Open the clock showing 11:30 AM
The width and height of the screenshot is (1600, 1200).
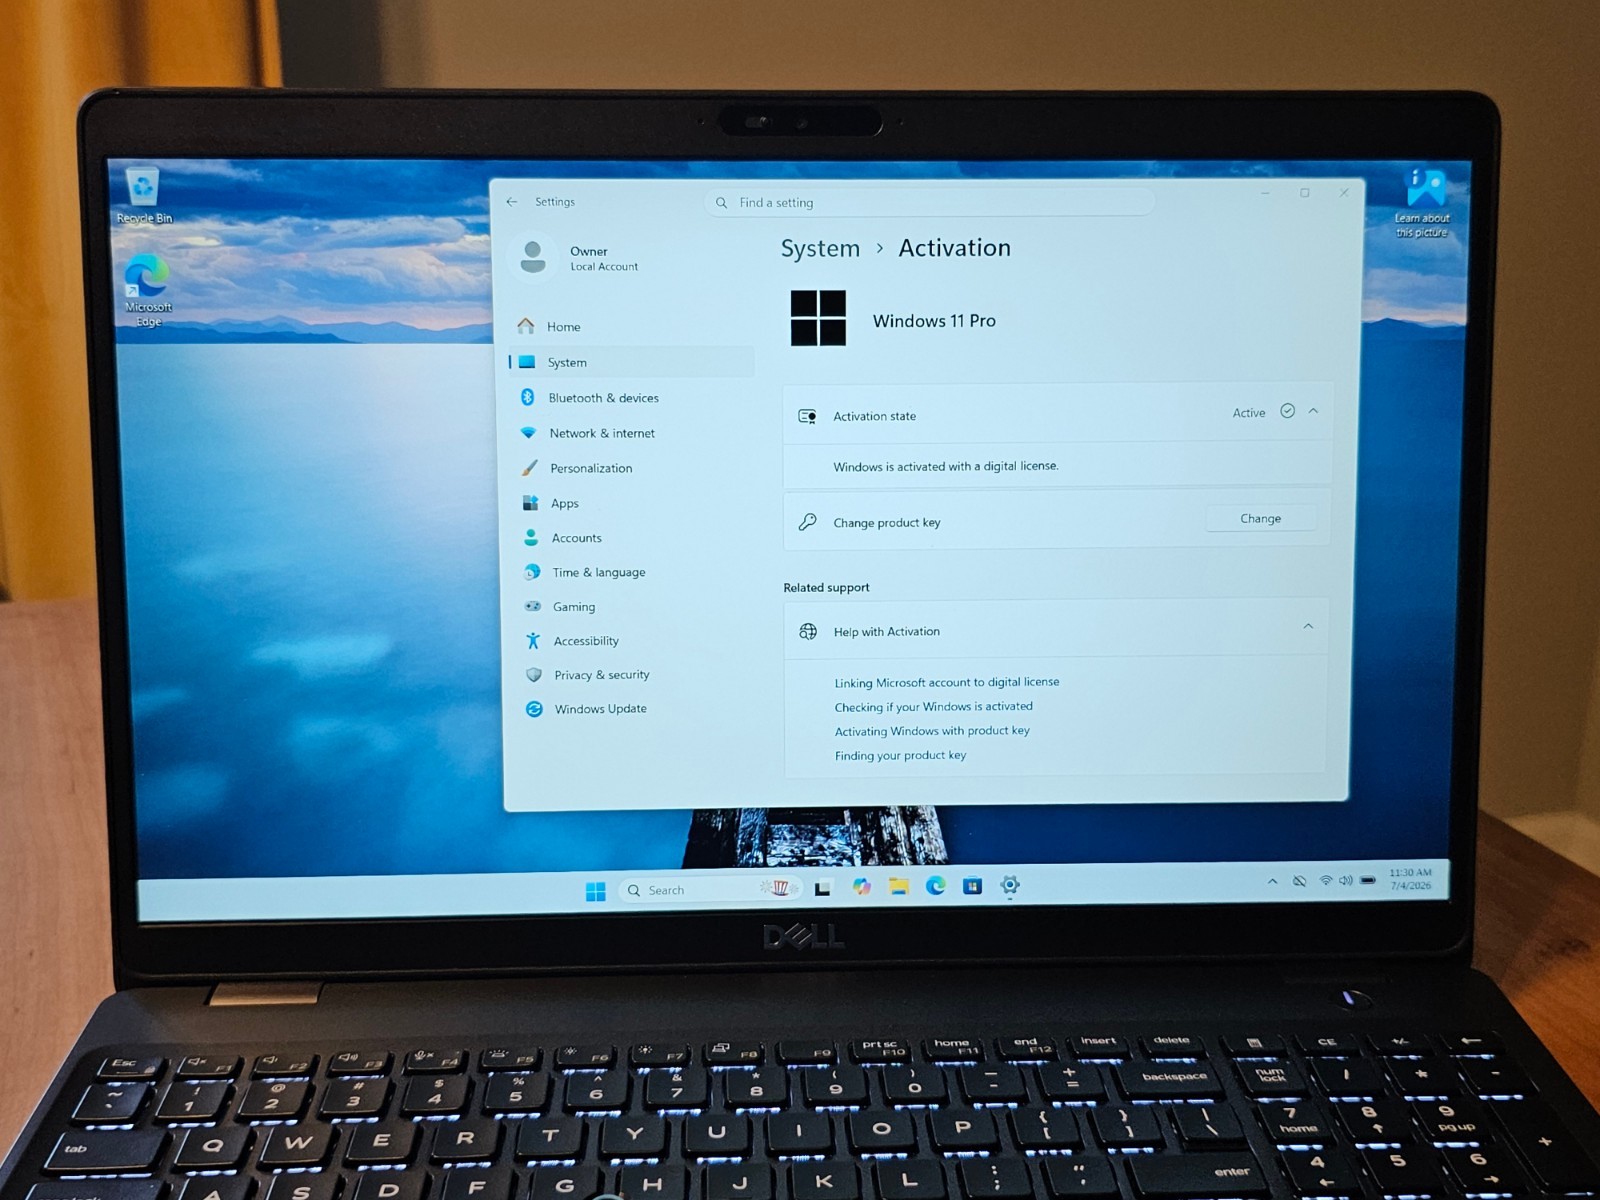pos(1410,879)
